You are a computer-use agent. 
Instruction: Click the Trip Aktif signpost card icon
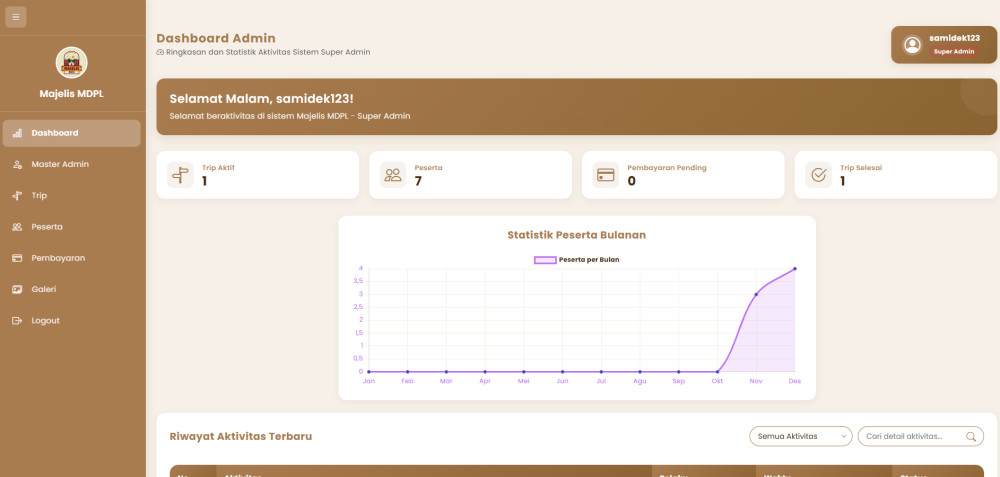pos(180,175)
